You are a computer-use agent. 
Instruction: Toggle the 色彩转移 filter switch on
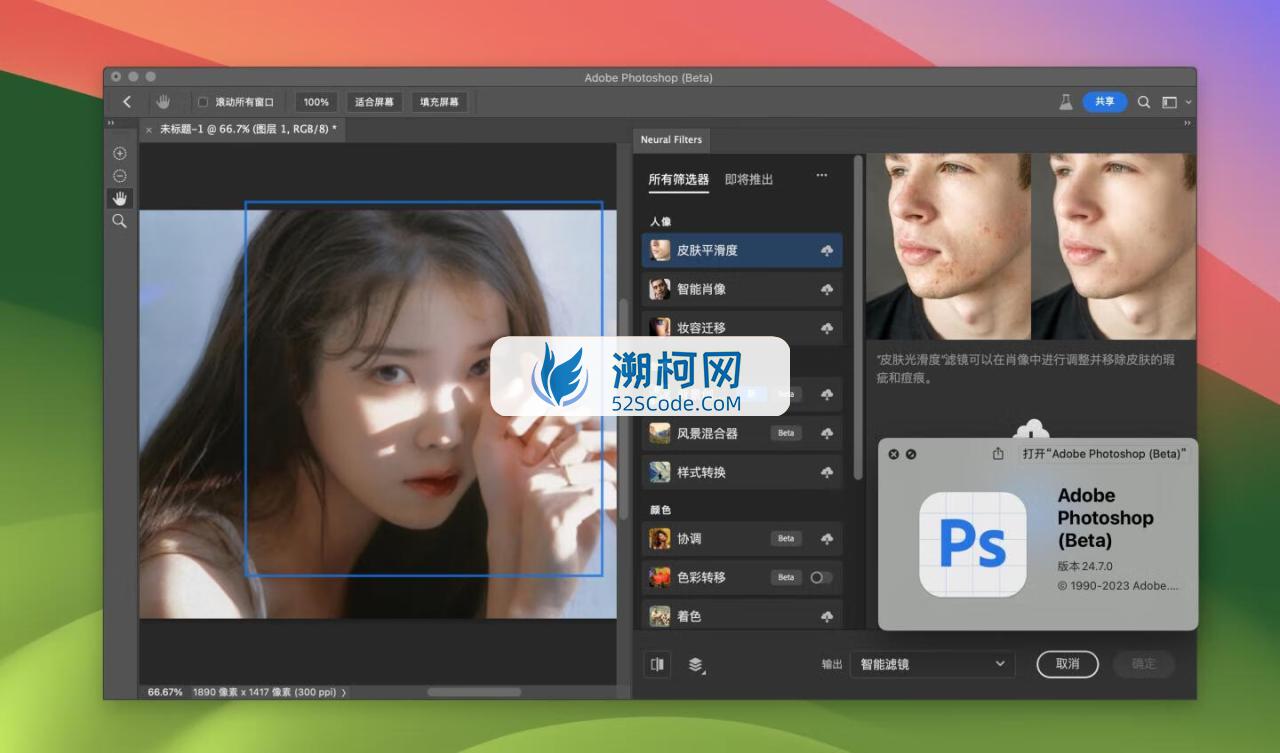[821, 578]
